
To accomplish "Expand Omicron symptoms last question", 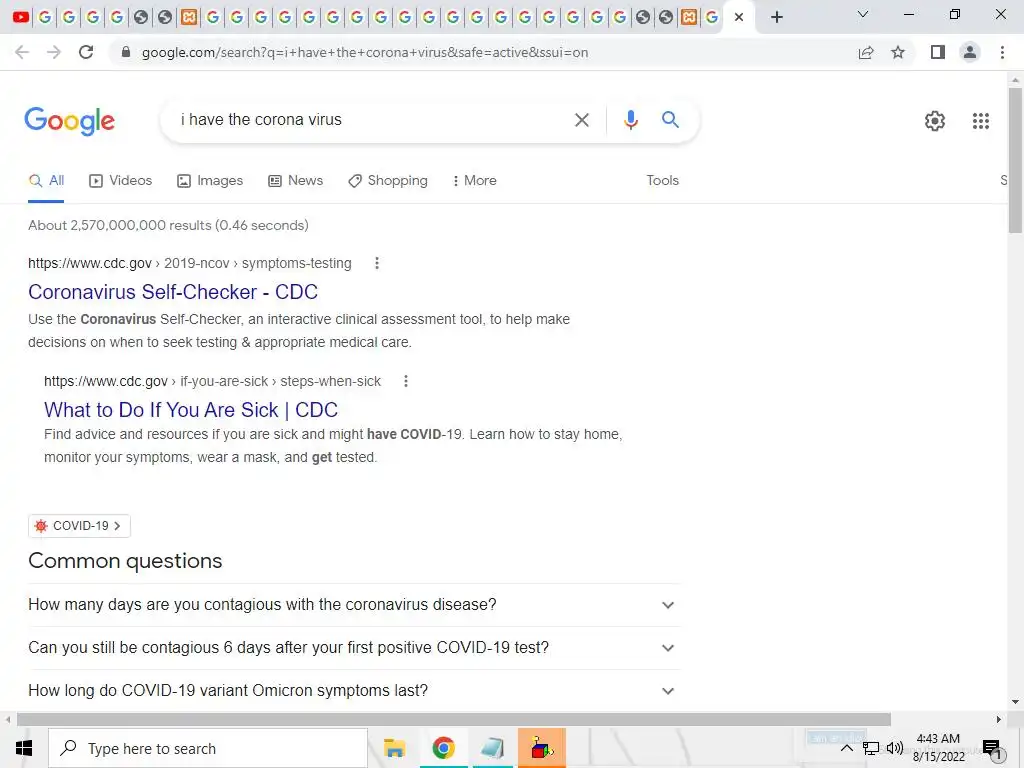I will [x=354, y=690].
